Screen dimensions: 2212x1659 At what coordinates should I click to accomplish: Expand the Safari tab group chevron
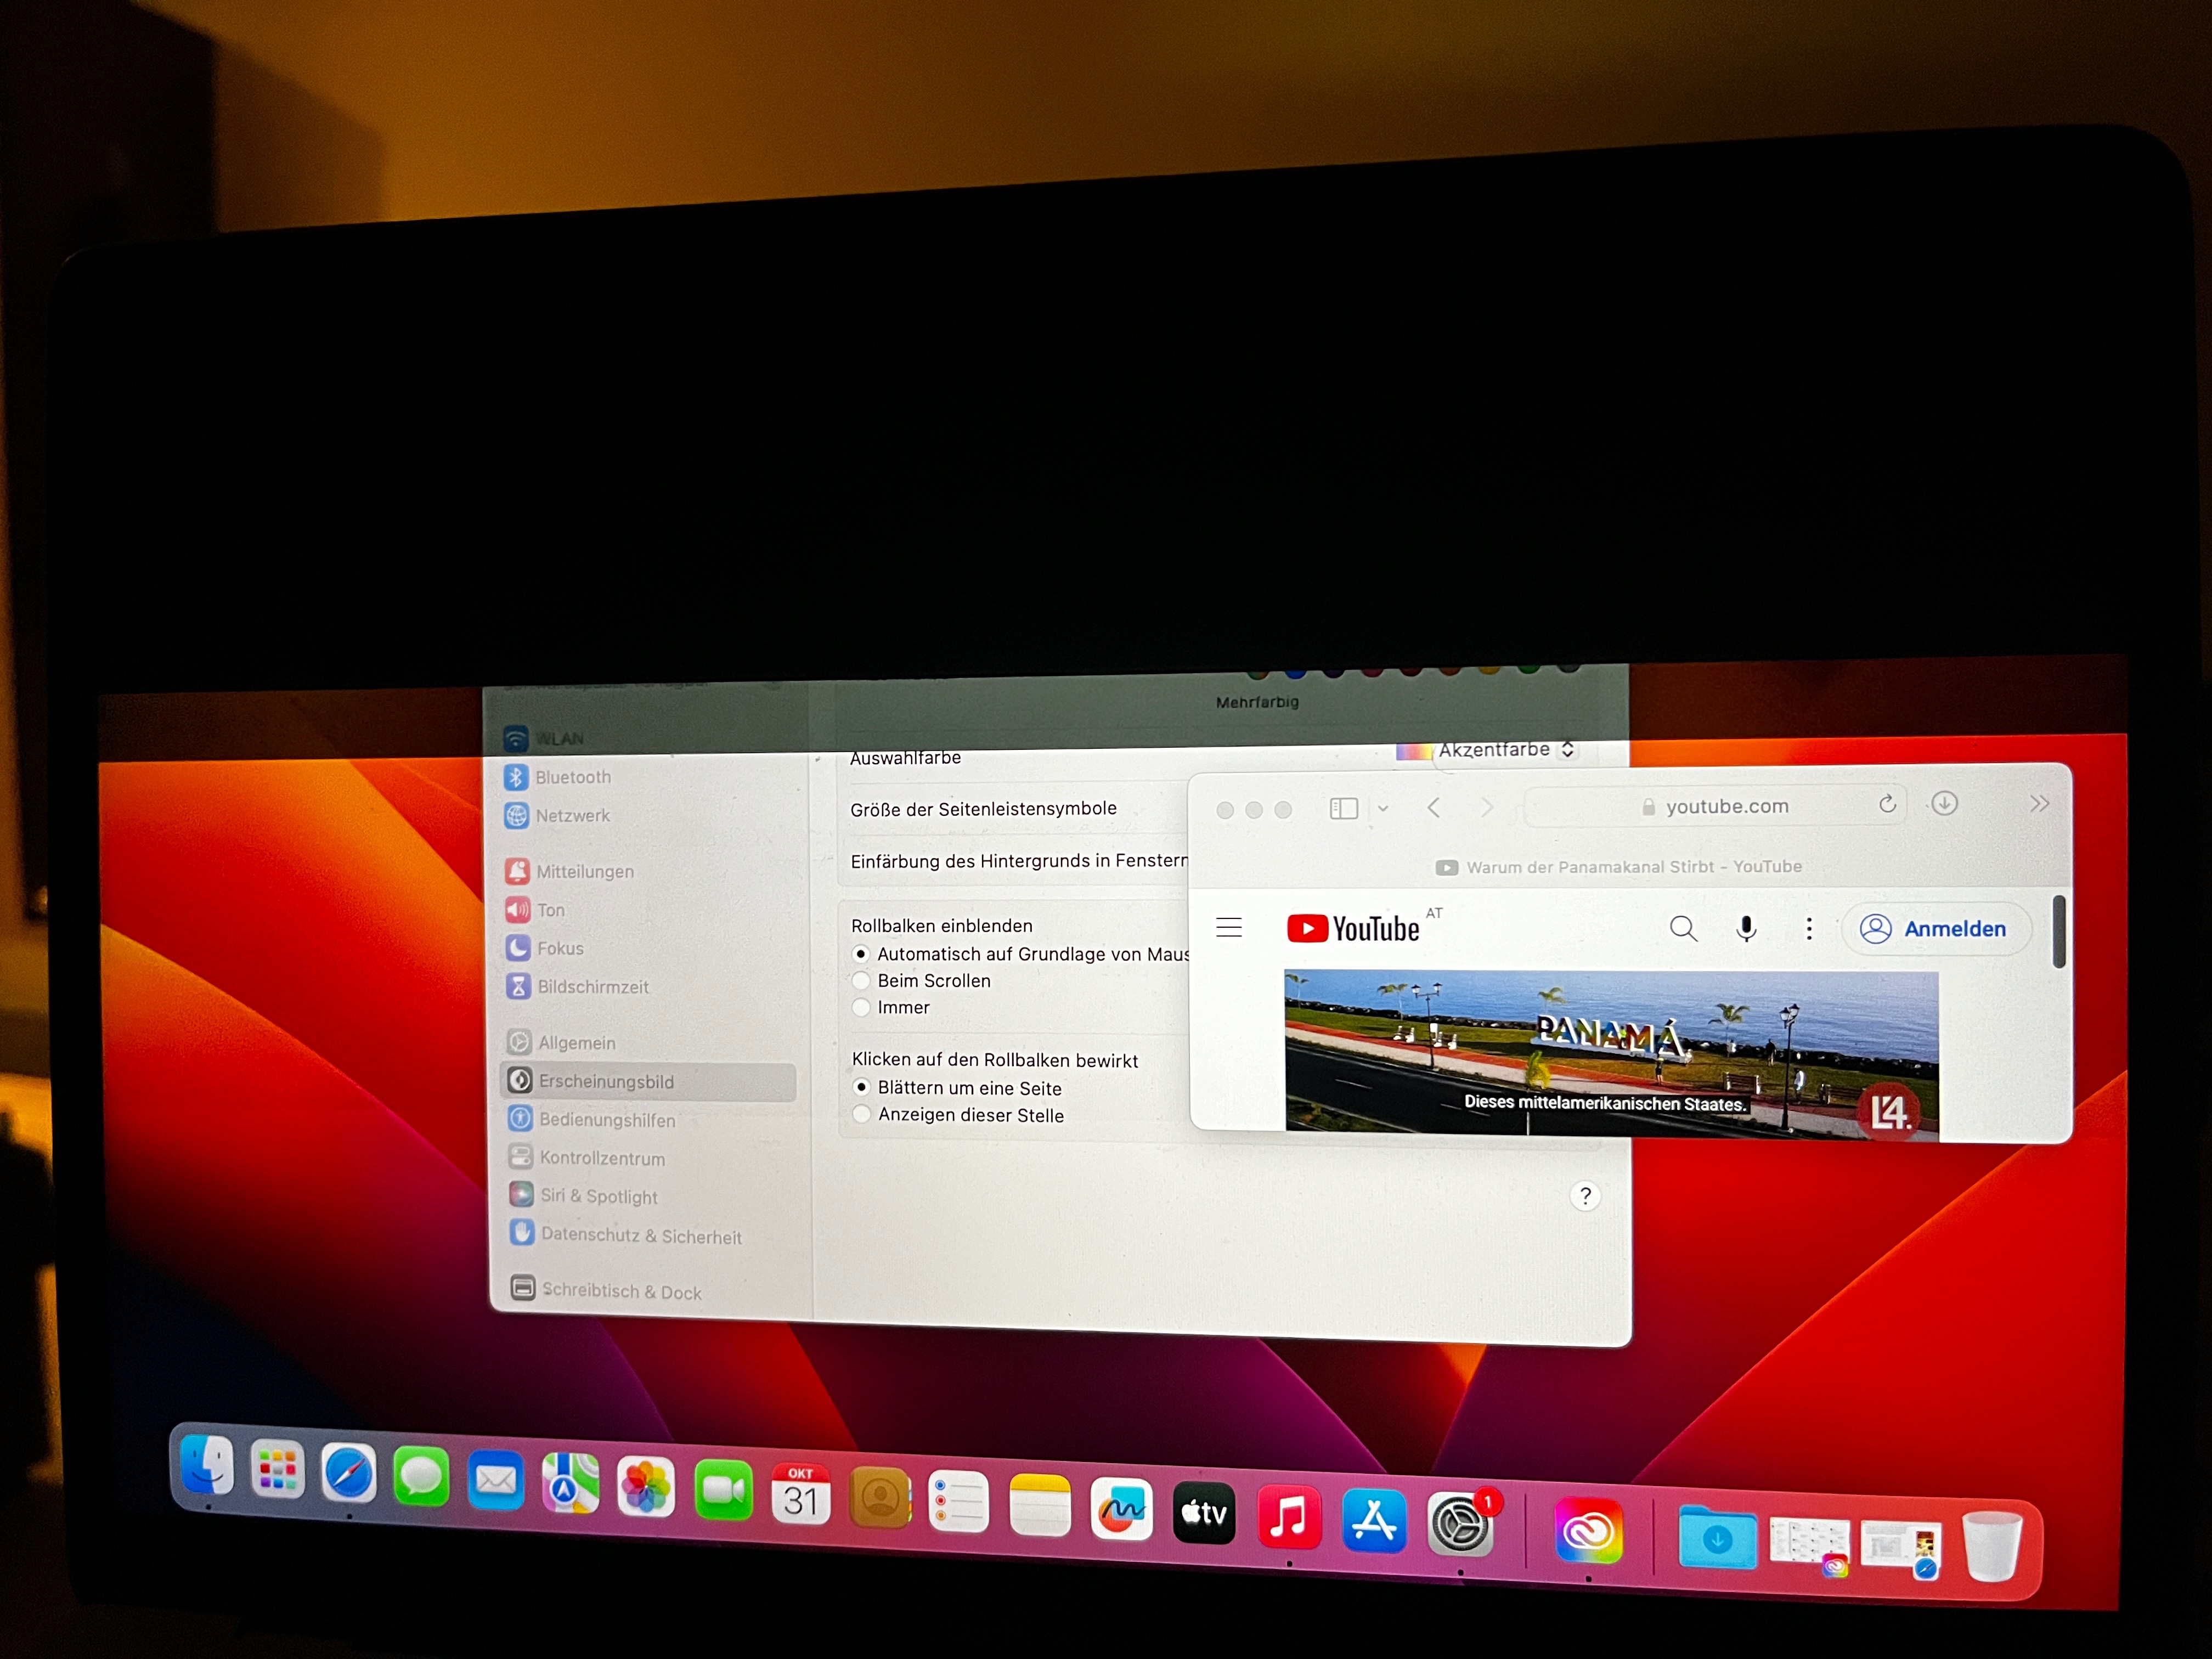pos(1383,808)
